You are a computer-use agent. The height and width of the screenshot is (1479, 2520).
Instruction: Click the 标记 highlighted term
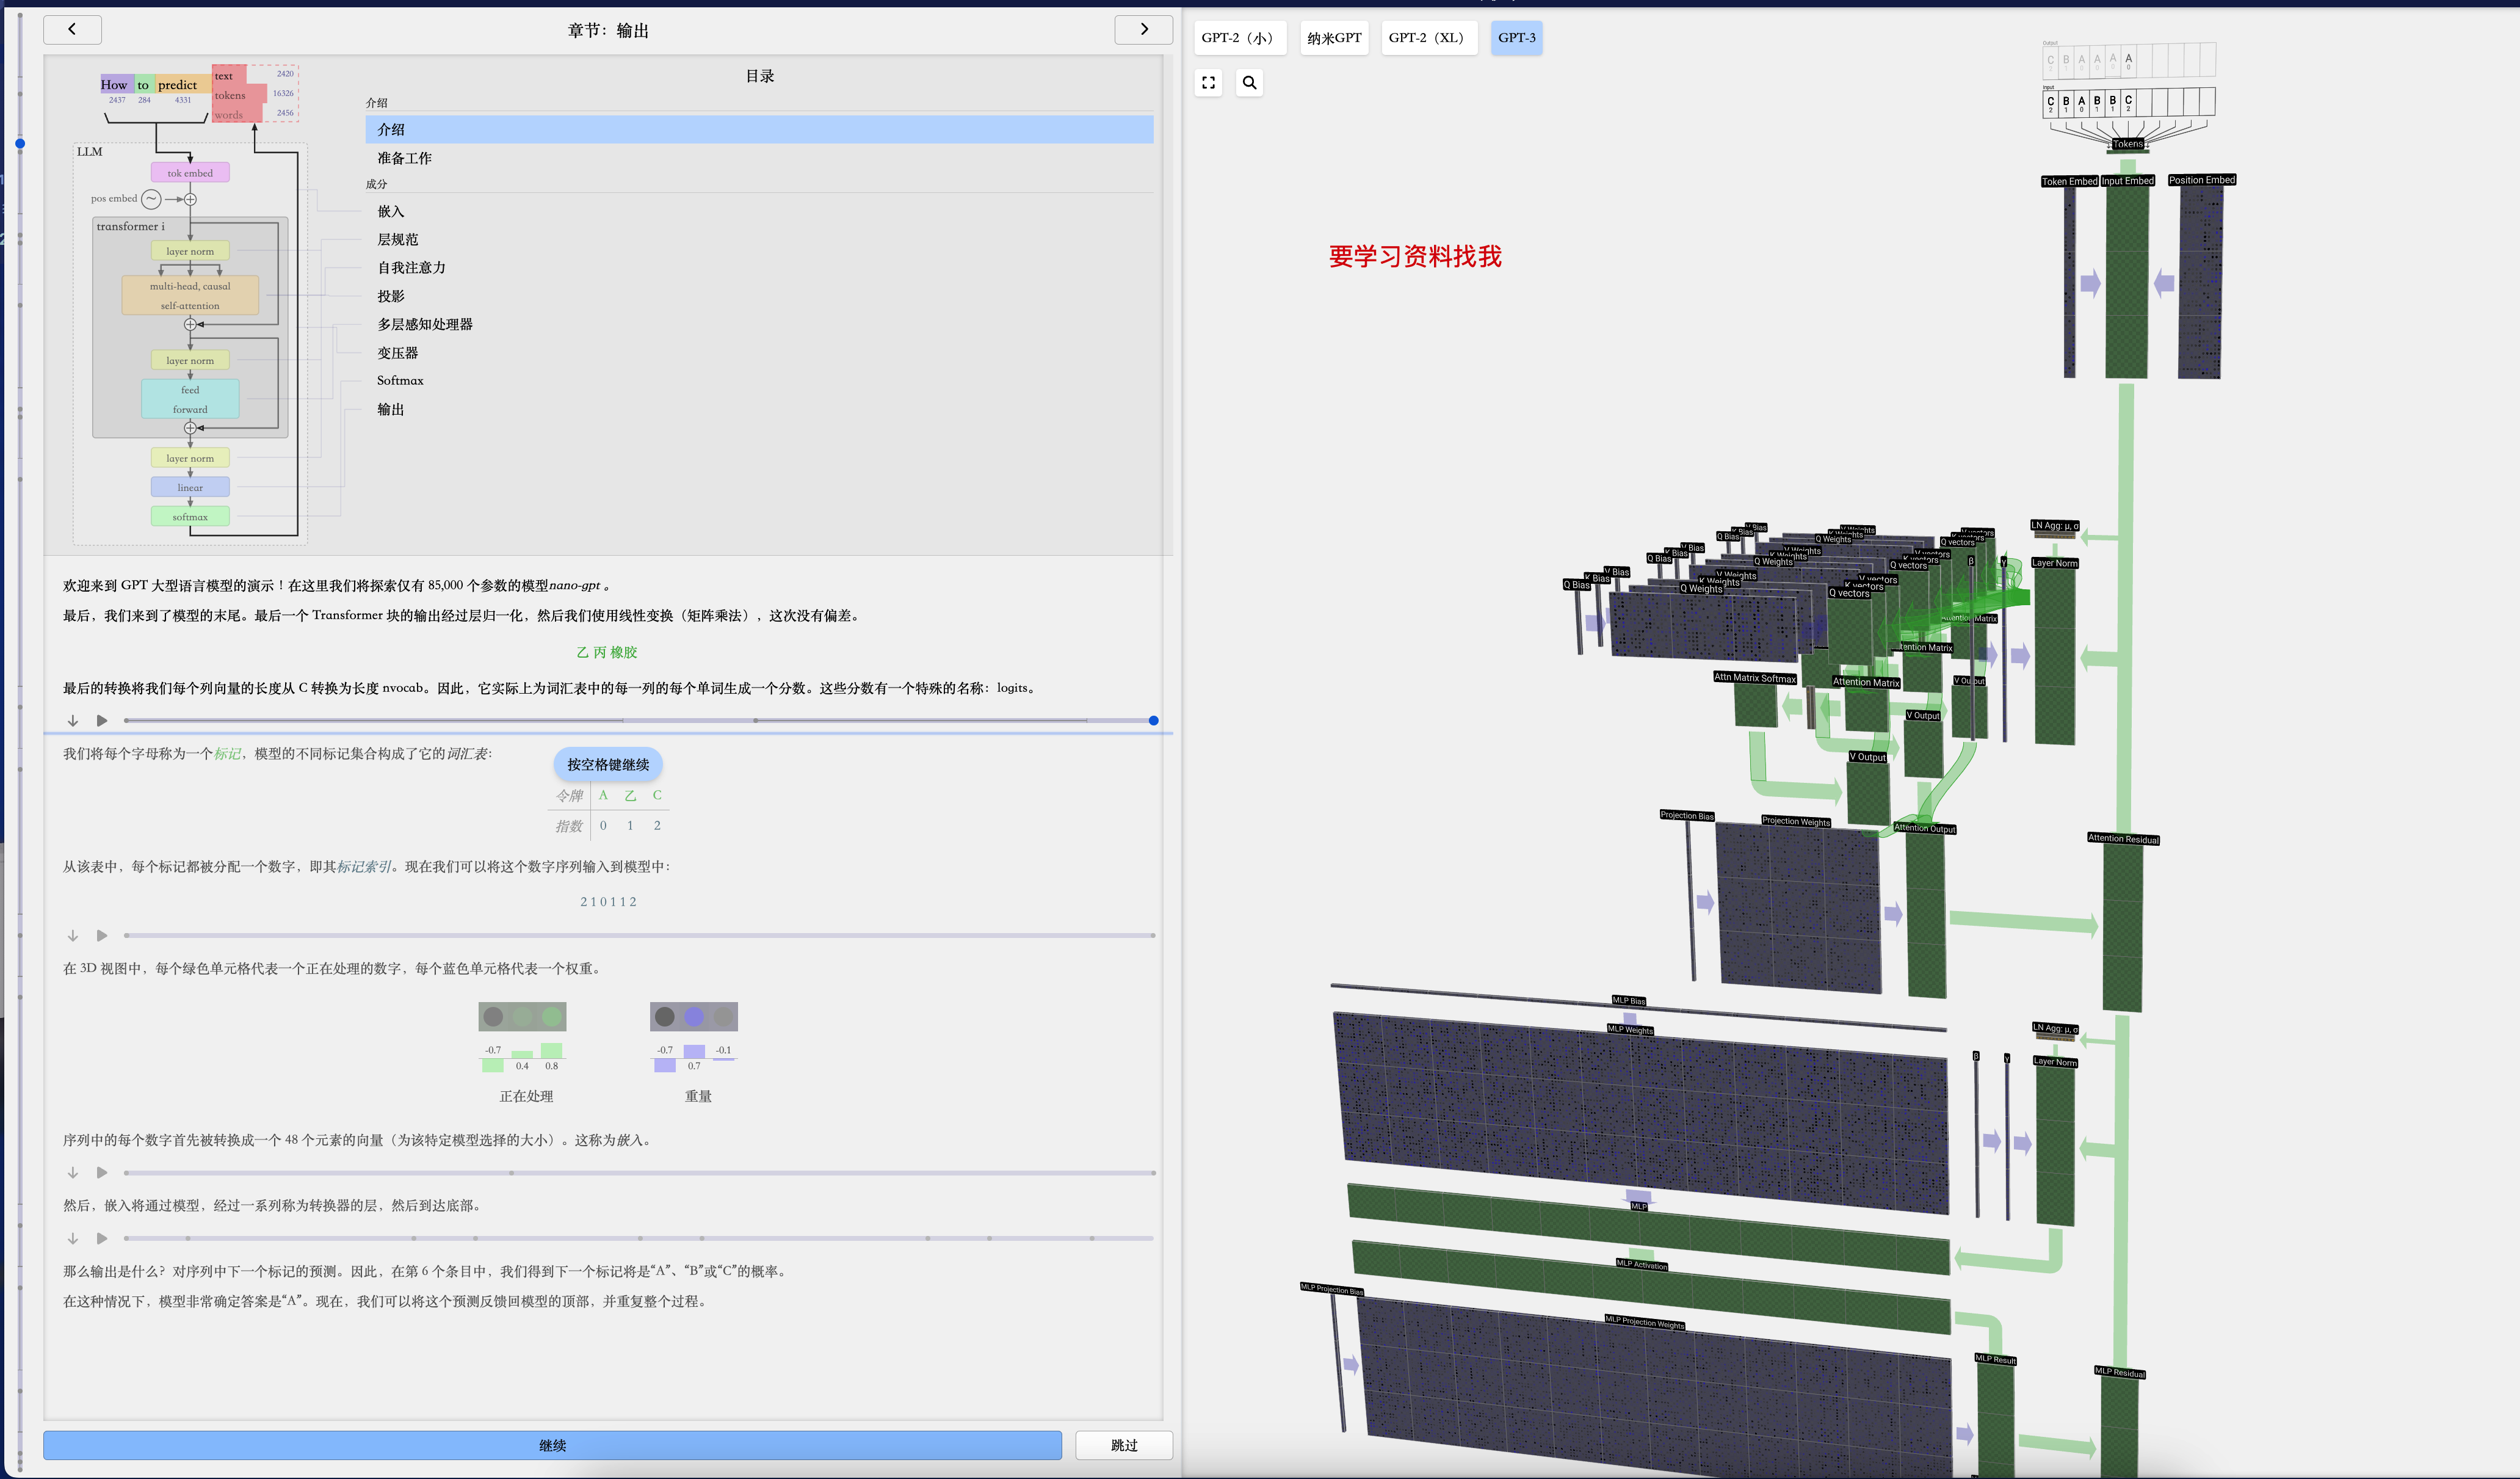point(227,753)
